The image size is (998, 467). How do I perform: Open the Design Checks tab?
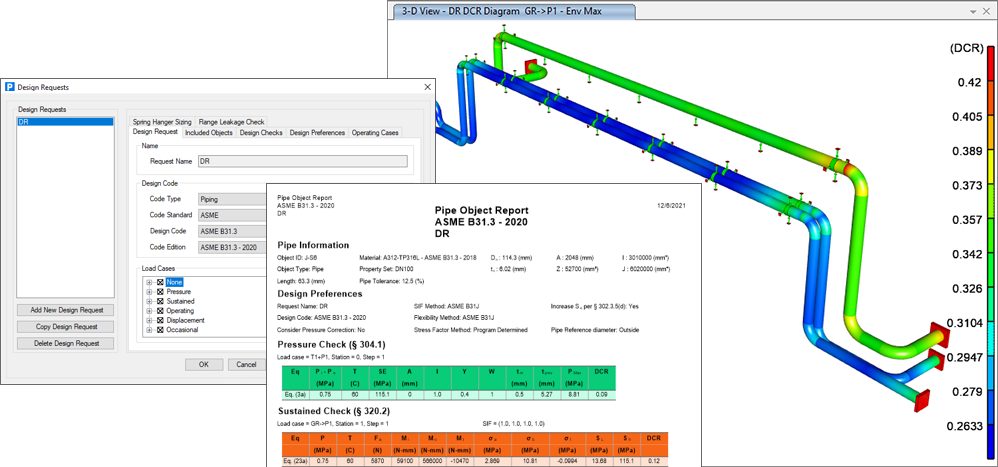[x=261, y=132]
